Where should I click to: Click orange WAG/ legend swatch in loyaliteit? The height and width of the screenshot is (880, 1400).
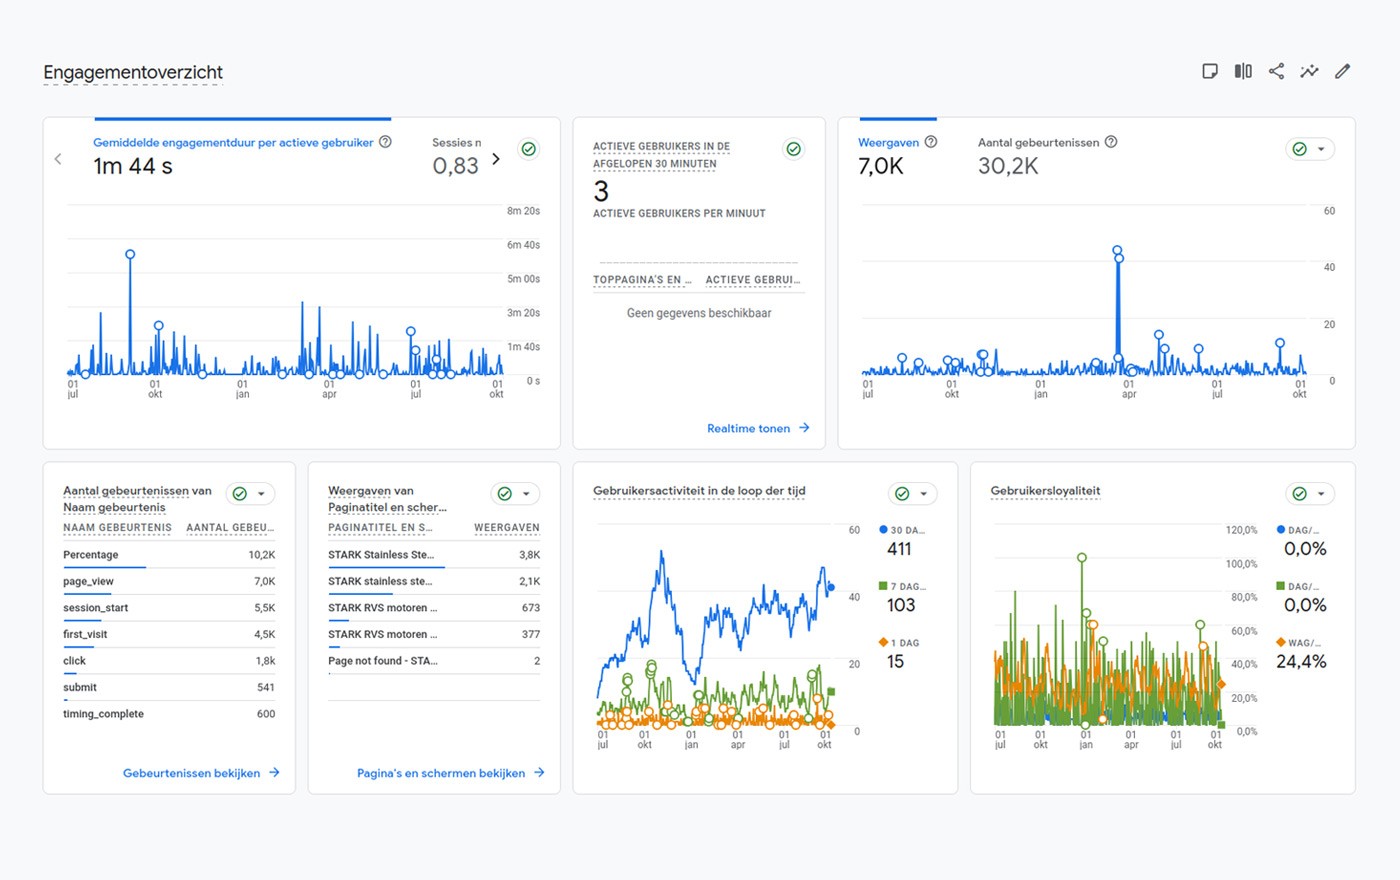point(1281,642)
